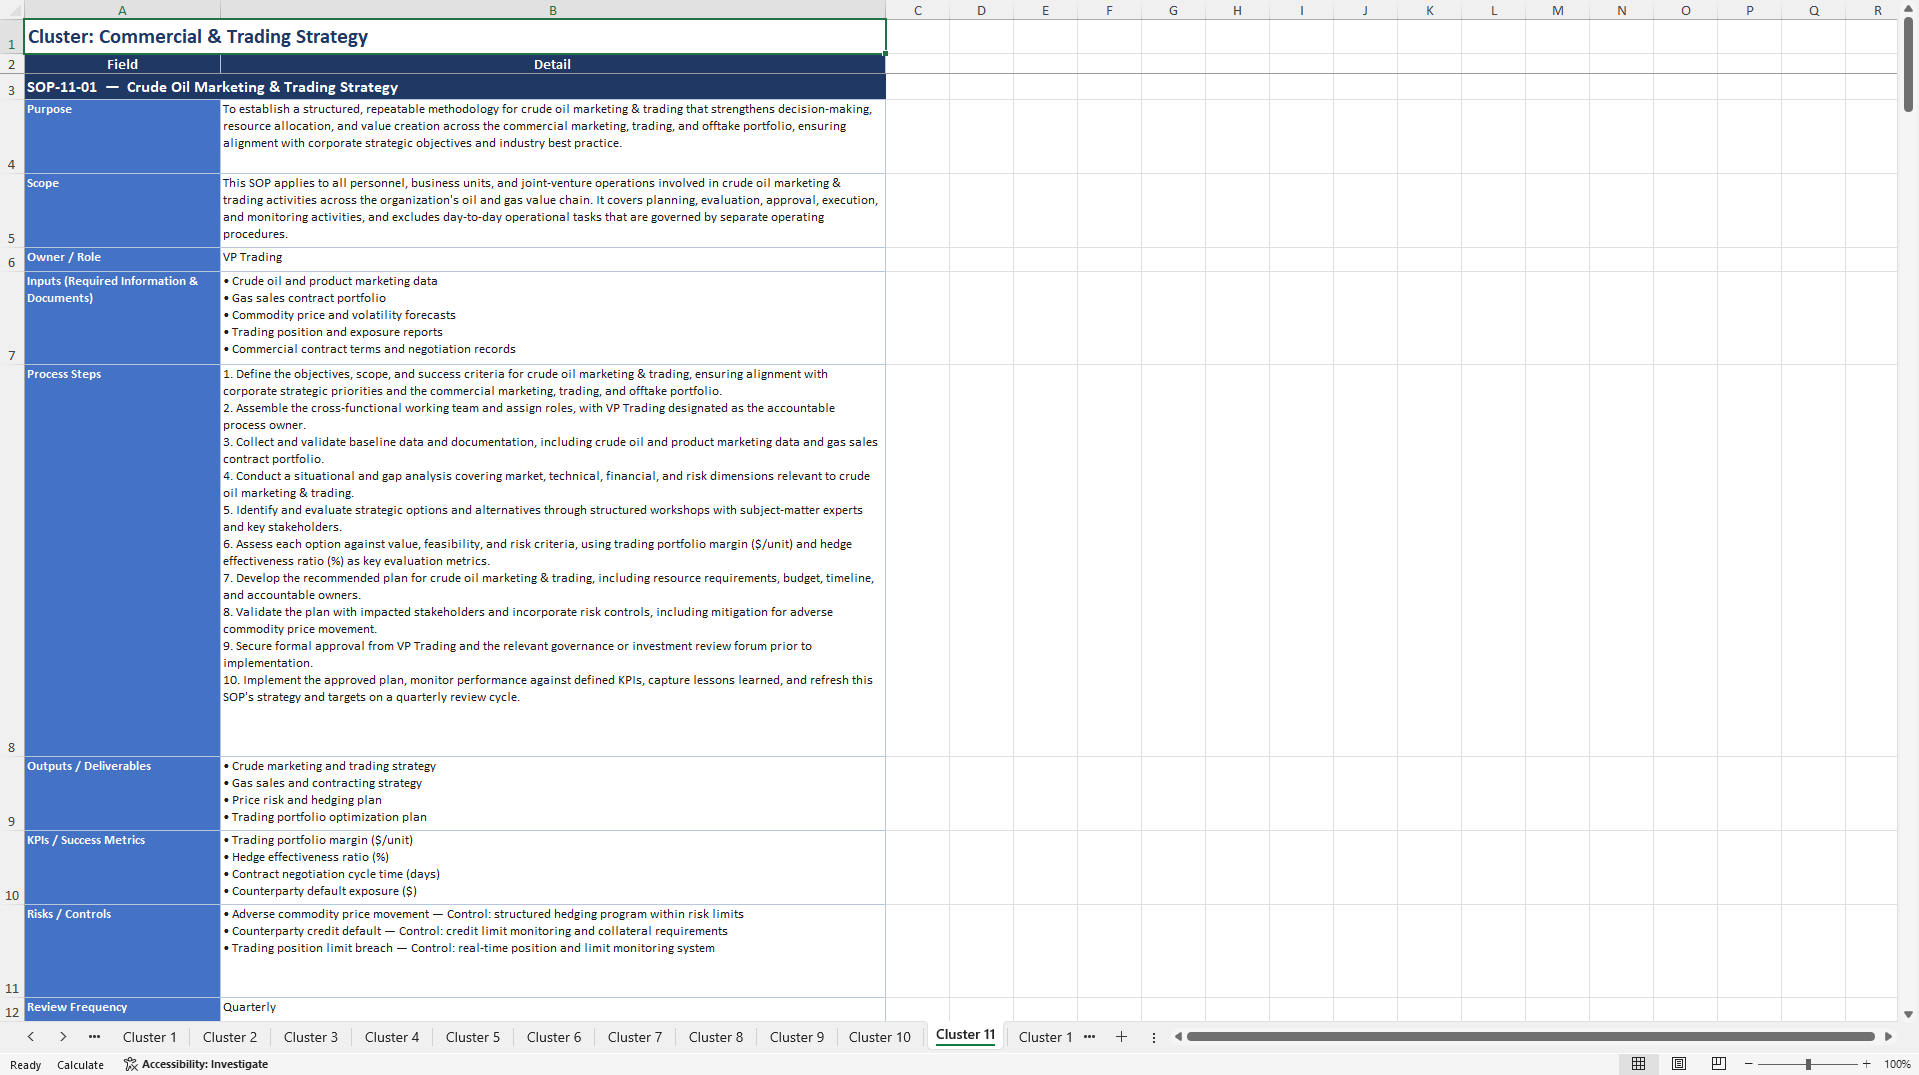Select the Quarterly value cell
Screen dimensions: 1919x1075
(553, 1009)
